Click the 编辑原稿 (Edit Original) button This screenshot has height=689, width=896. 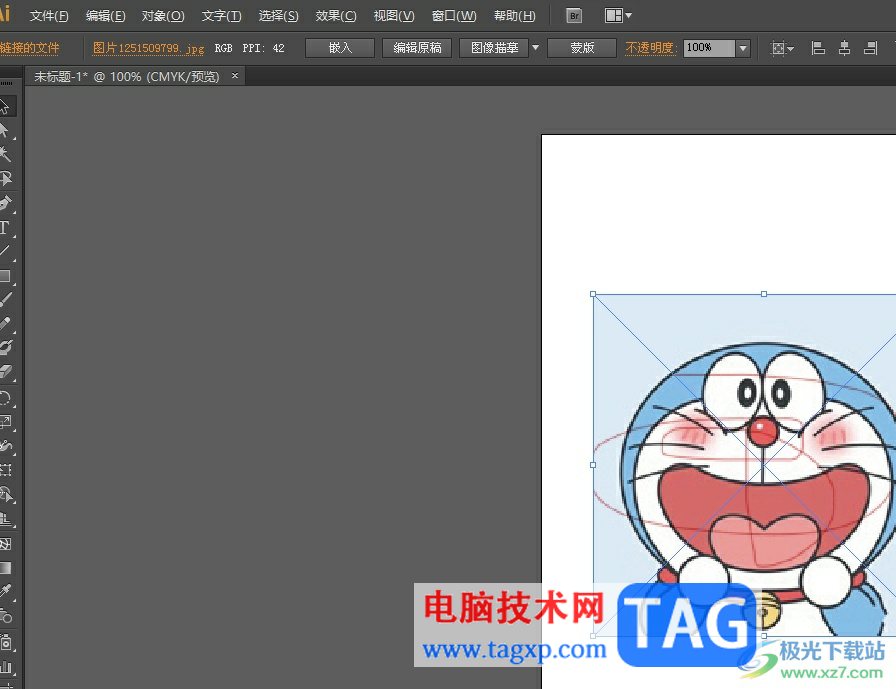(x=417, y=48)
